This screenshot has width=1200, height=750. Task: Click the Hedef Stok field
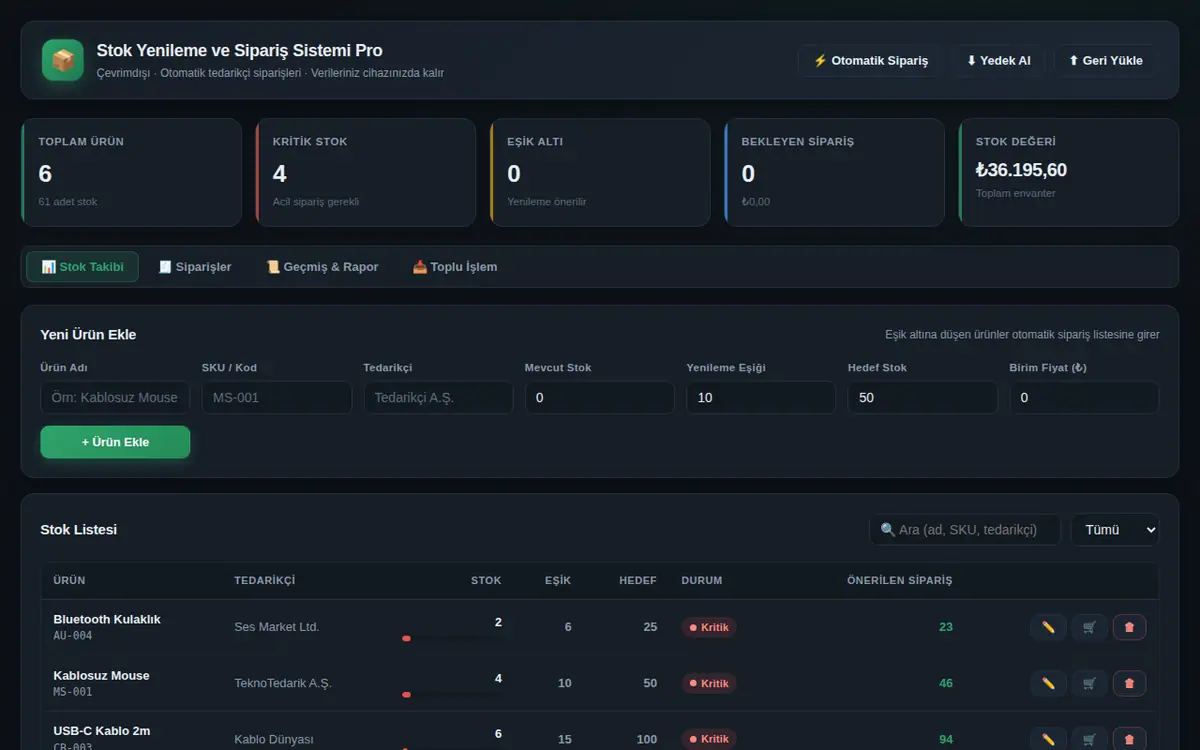pyautogui.click(x=923, y=398)
